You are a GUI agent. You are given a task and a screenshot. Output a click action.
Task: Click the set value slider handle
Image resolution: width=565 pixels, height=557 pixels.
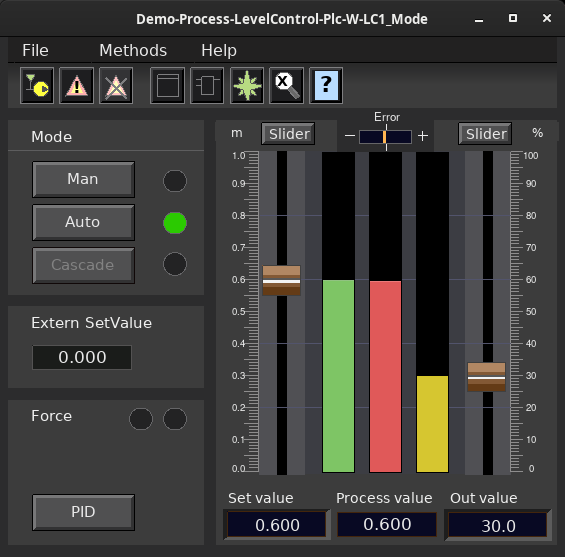pos(281,281)
